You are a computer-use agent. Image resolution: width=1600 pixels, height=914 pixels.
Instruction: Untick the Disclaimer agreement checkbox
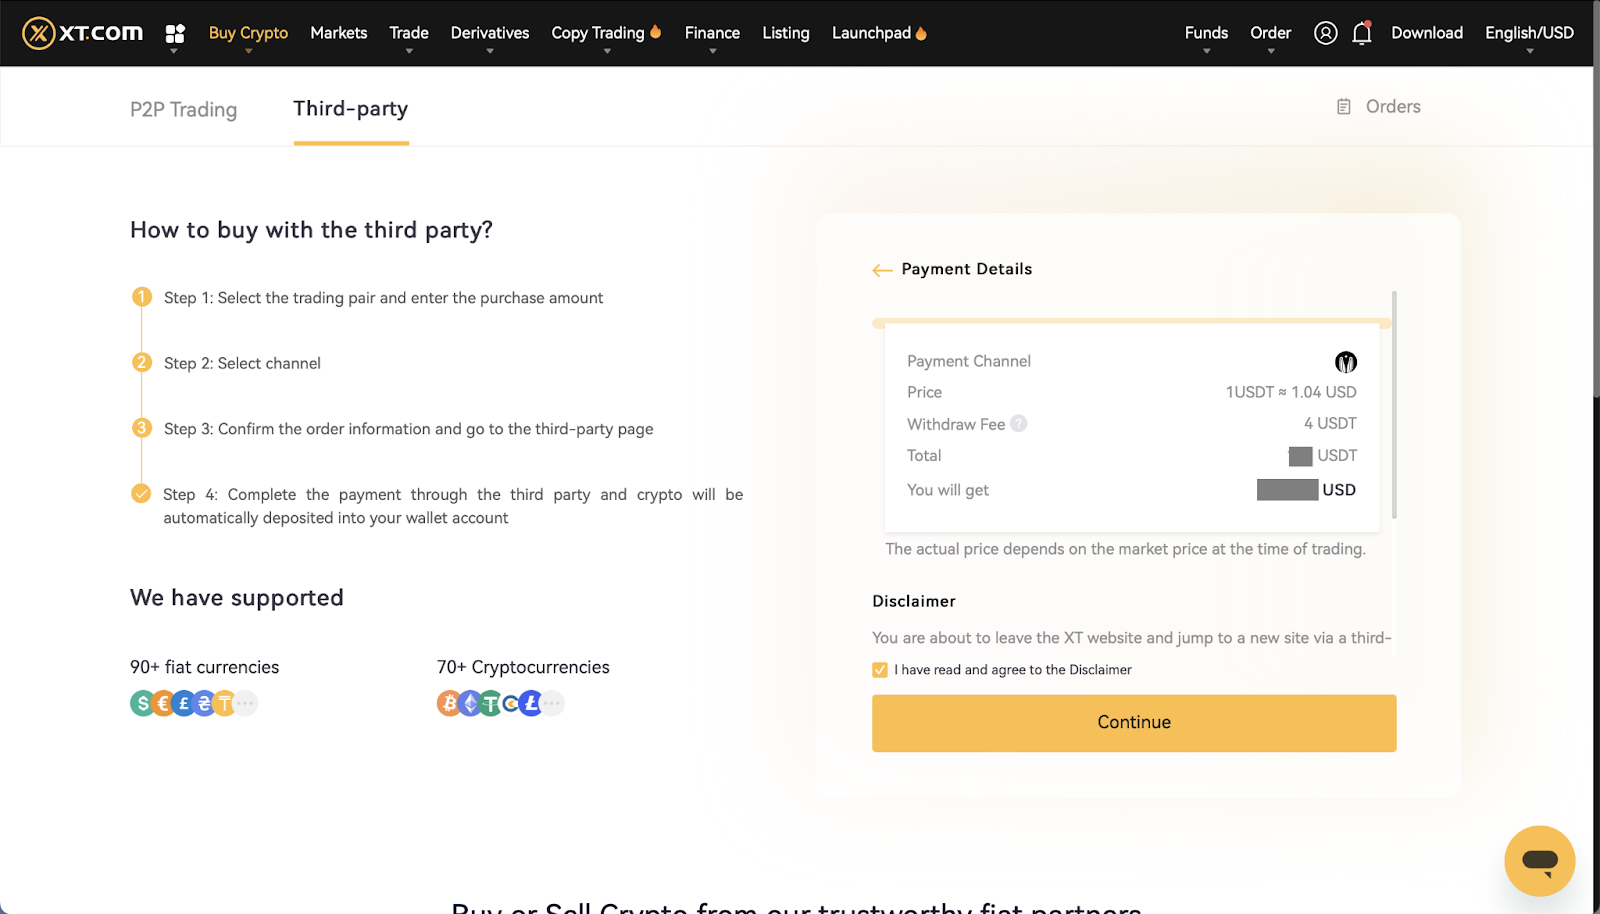point(880,670)
